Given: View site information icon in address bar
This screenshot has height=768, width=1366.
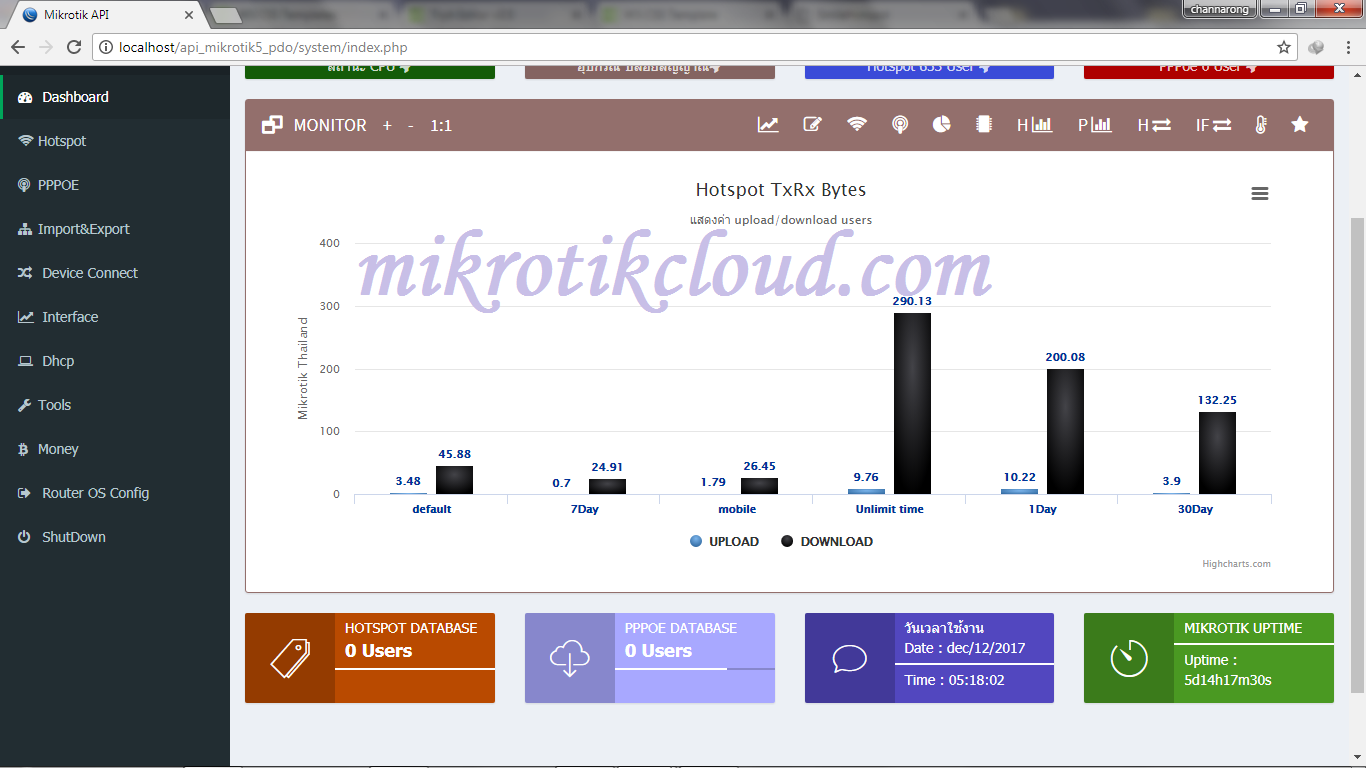Looking at the screenshot, I should click(106, 47).
